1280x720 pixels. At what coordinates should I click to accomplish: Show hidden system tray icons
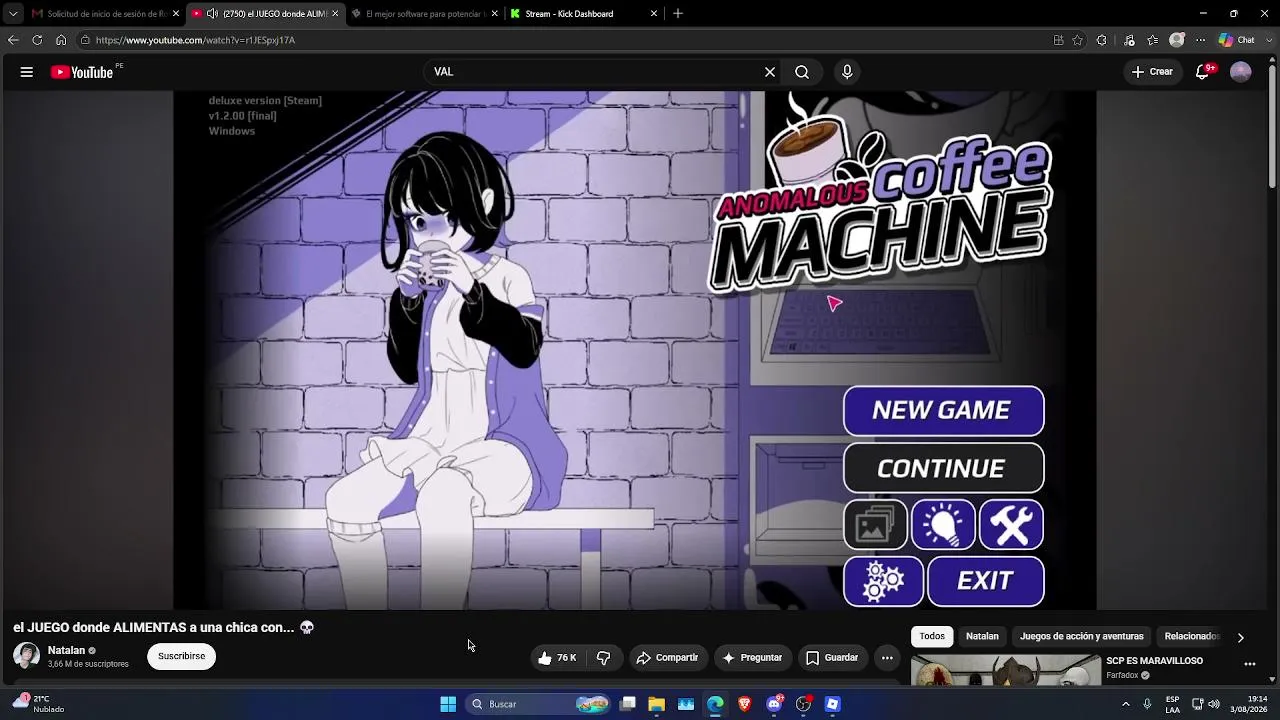1126,704
